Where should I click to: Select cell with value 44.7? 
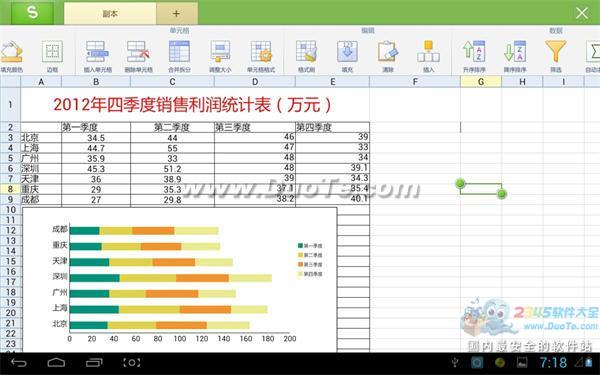point(96,148)
